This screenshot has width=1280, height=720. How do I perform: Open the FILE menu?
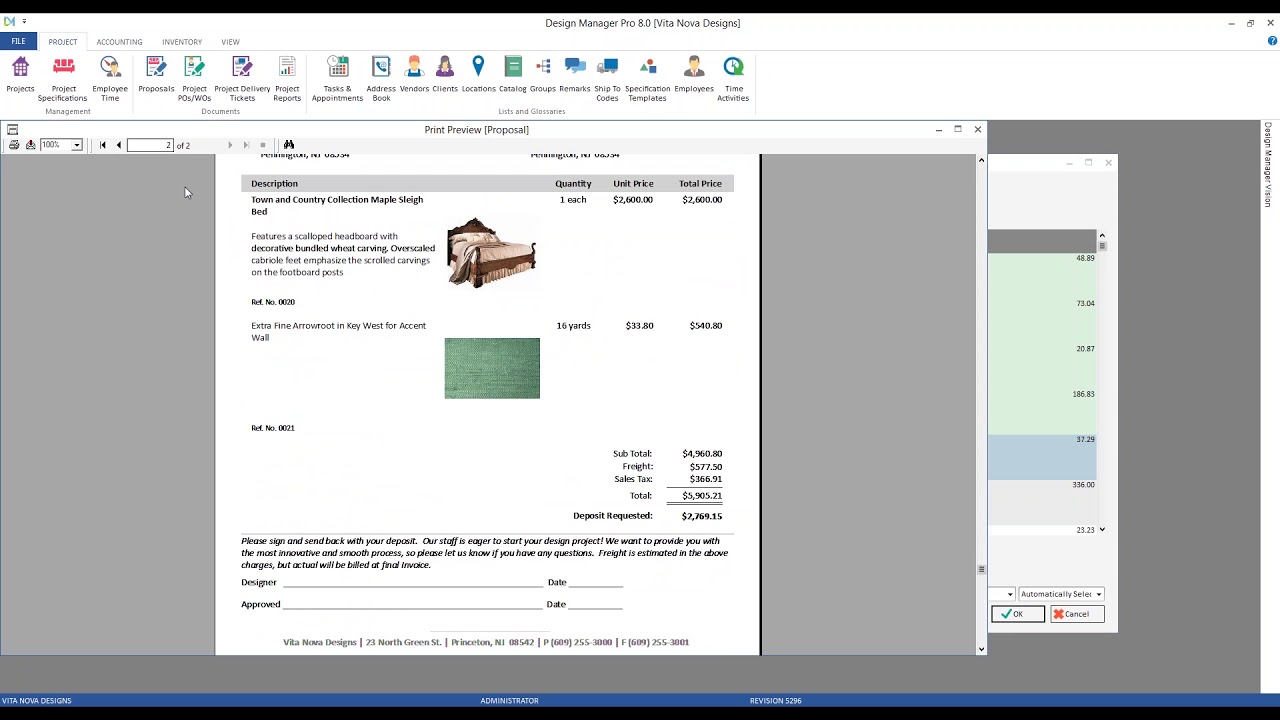pos(19,41)
